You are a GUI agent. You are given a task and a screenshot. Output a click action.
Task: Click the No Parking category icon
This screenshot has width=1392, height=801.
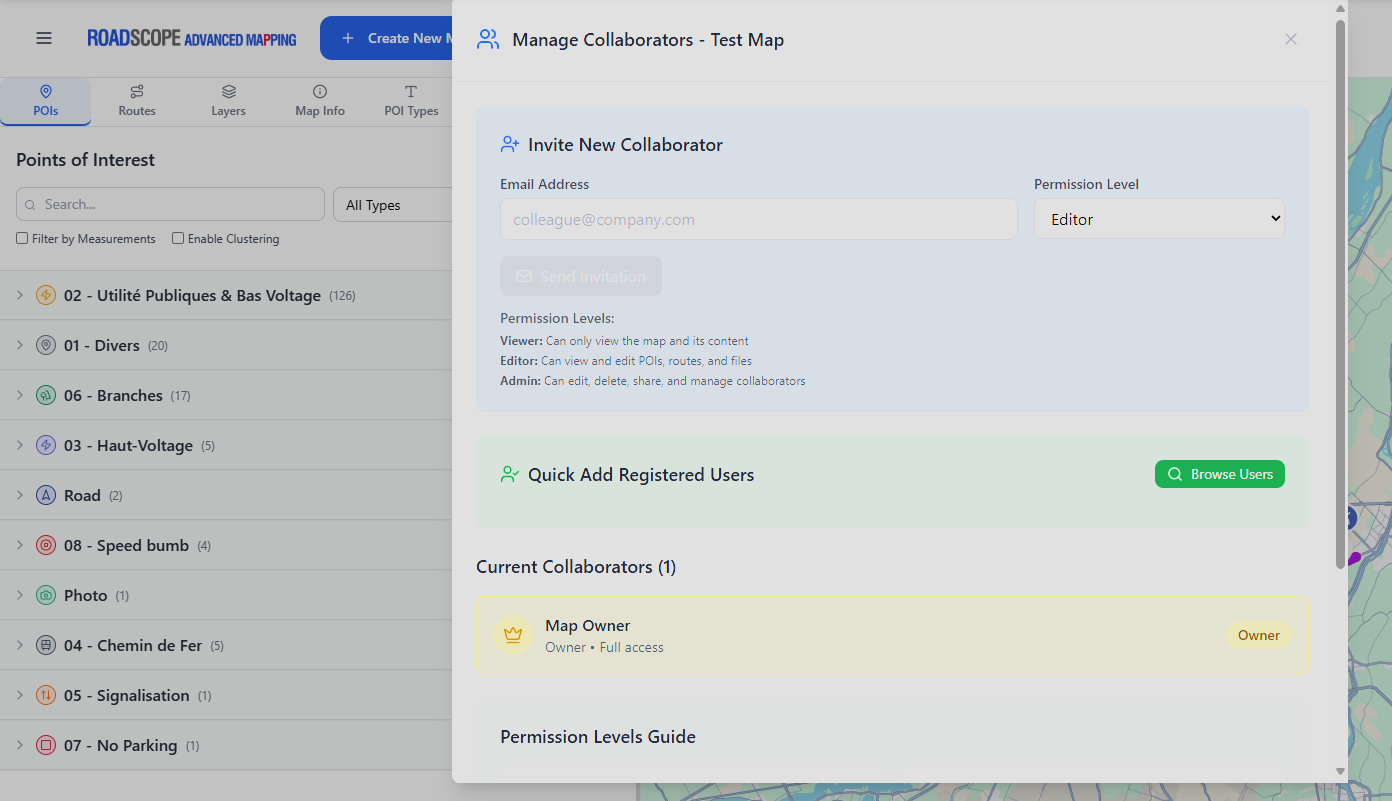point(45,745)
